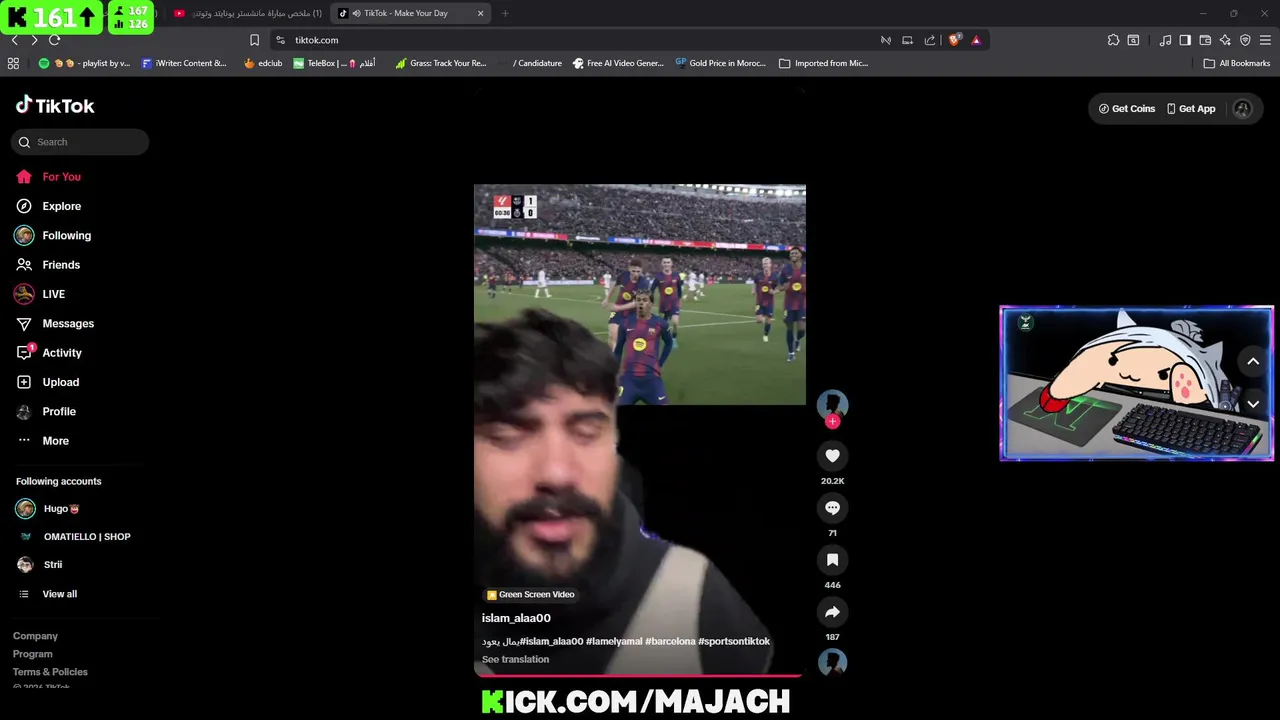The width and height of the screenshot is (1280, 720).
Task: Reload the page with the refresh icon
Action: coord(54,40)
